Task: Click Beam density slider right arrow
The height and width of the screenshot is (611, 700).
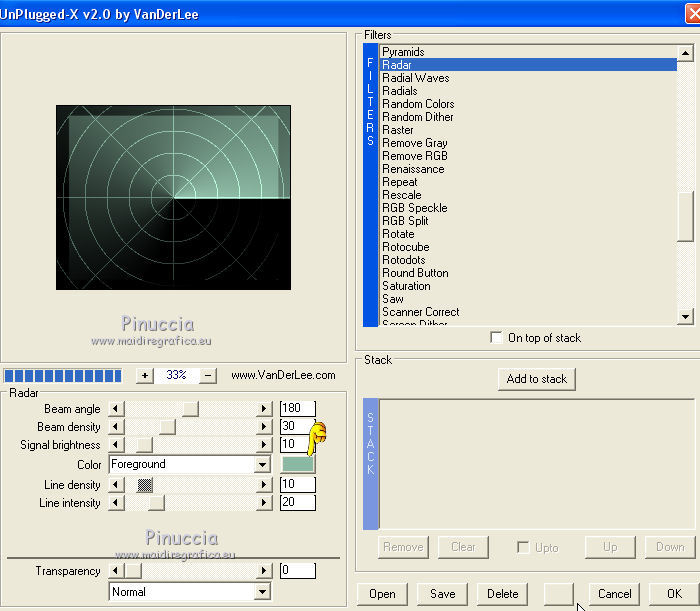Action: [x=264, y=427]
